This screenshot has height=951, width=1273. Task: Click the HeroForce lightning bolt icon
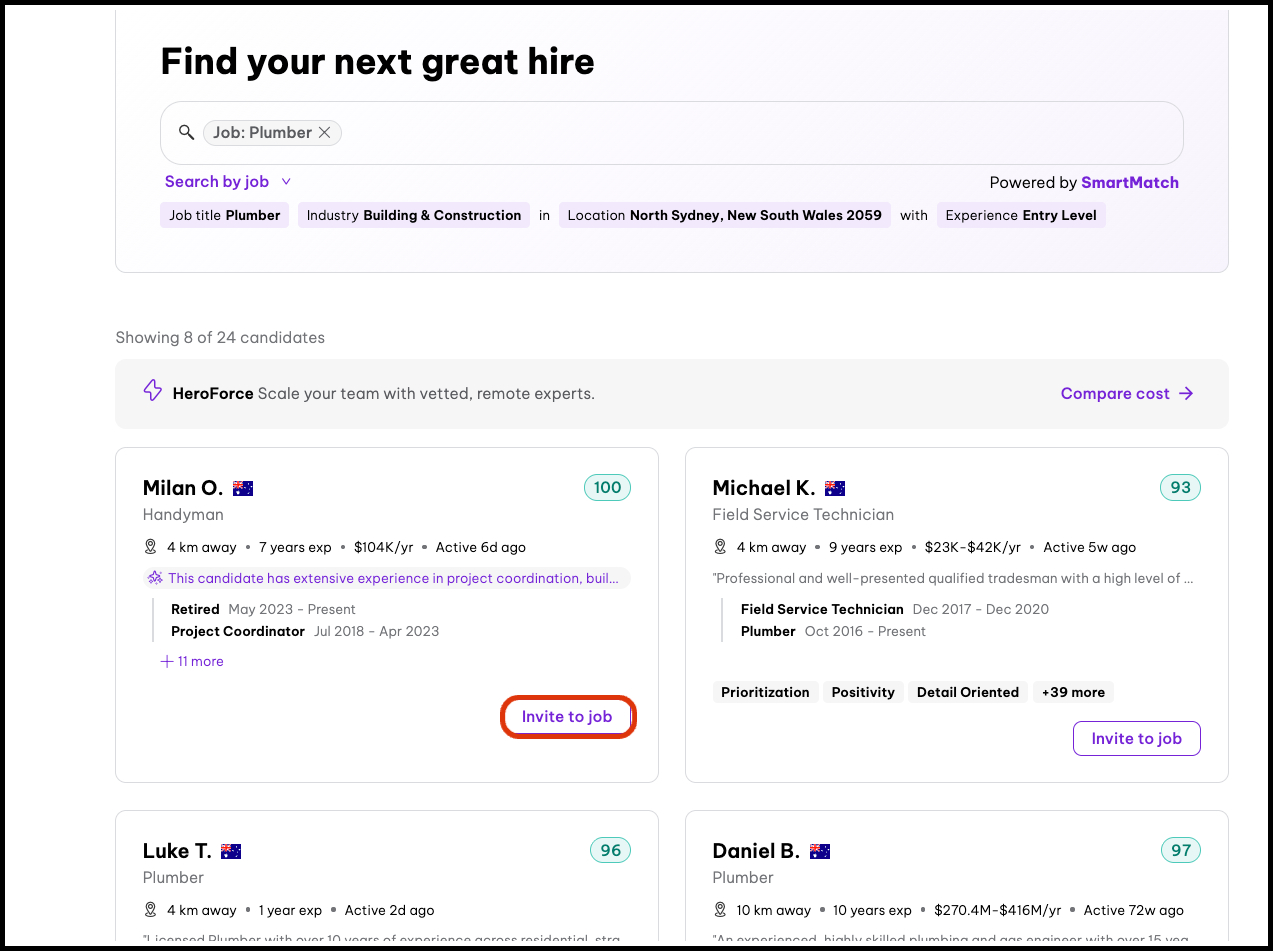[x=153, y=391]
